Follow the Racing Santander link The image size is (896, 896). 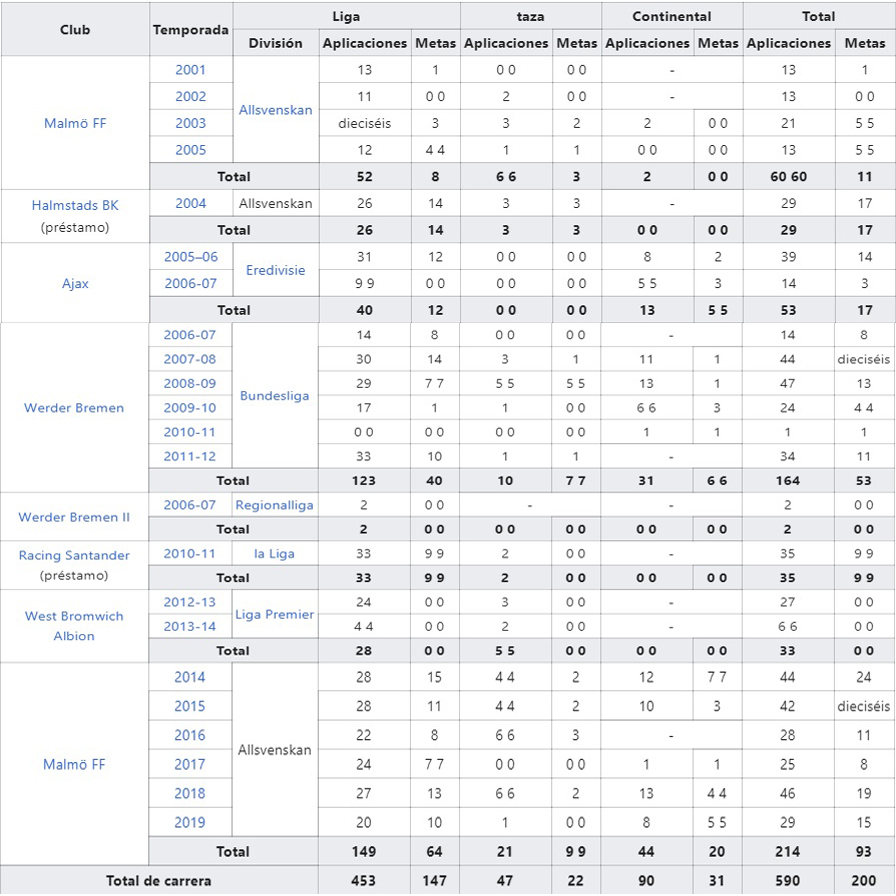coord(75,555)
